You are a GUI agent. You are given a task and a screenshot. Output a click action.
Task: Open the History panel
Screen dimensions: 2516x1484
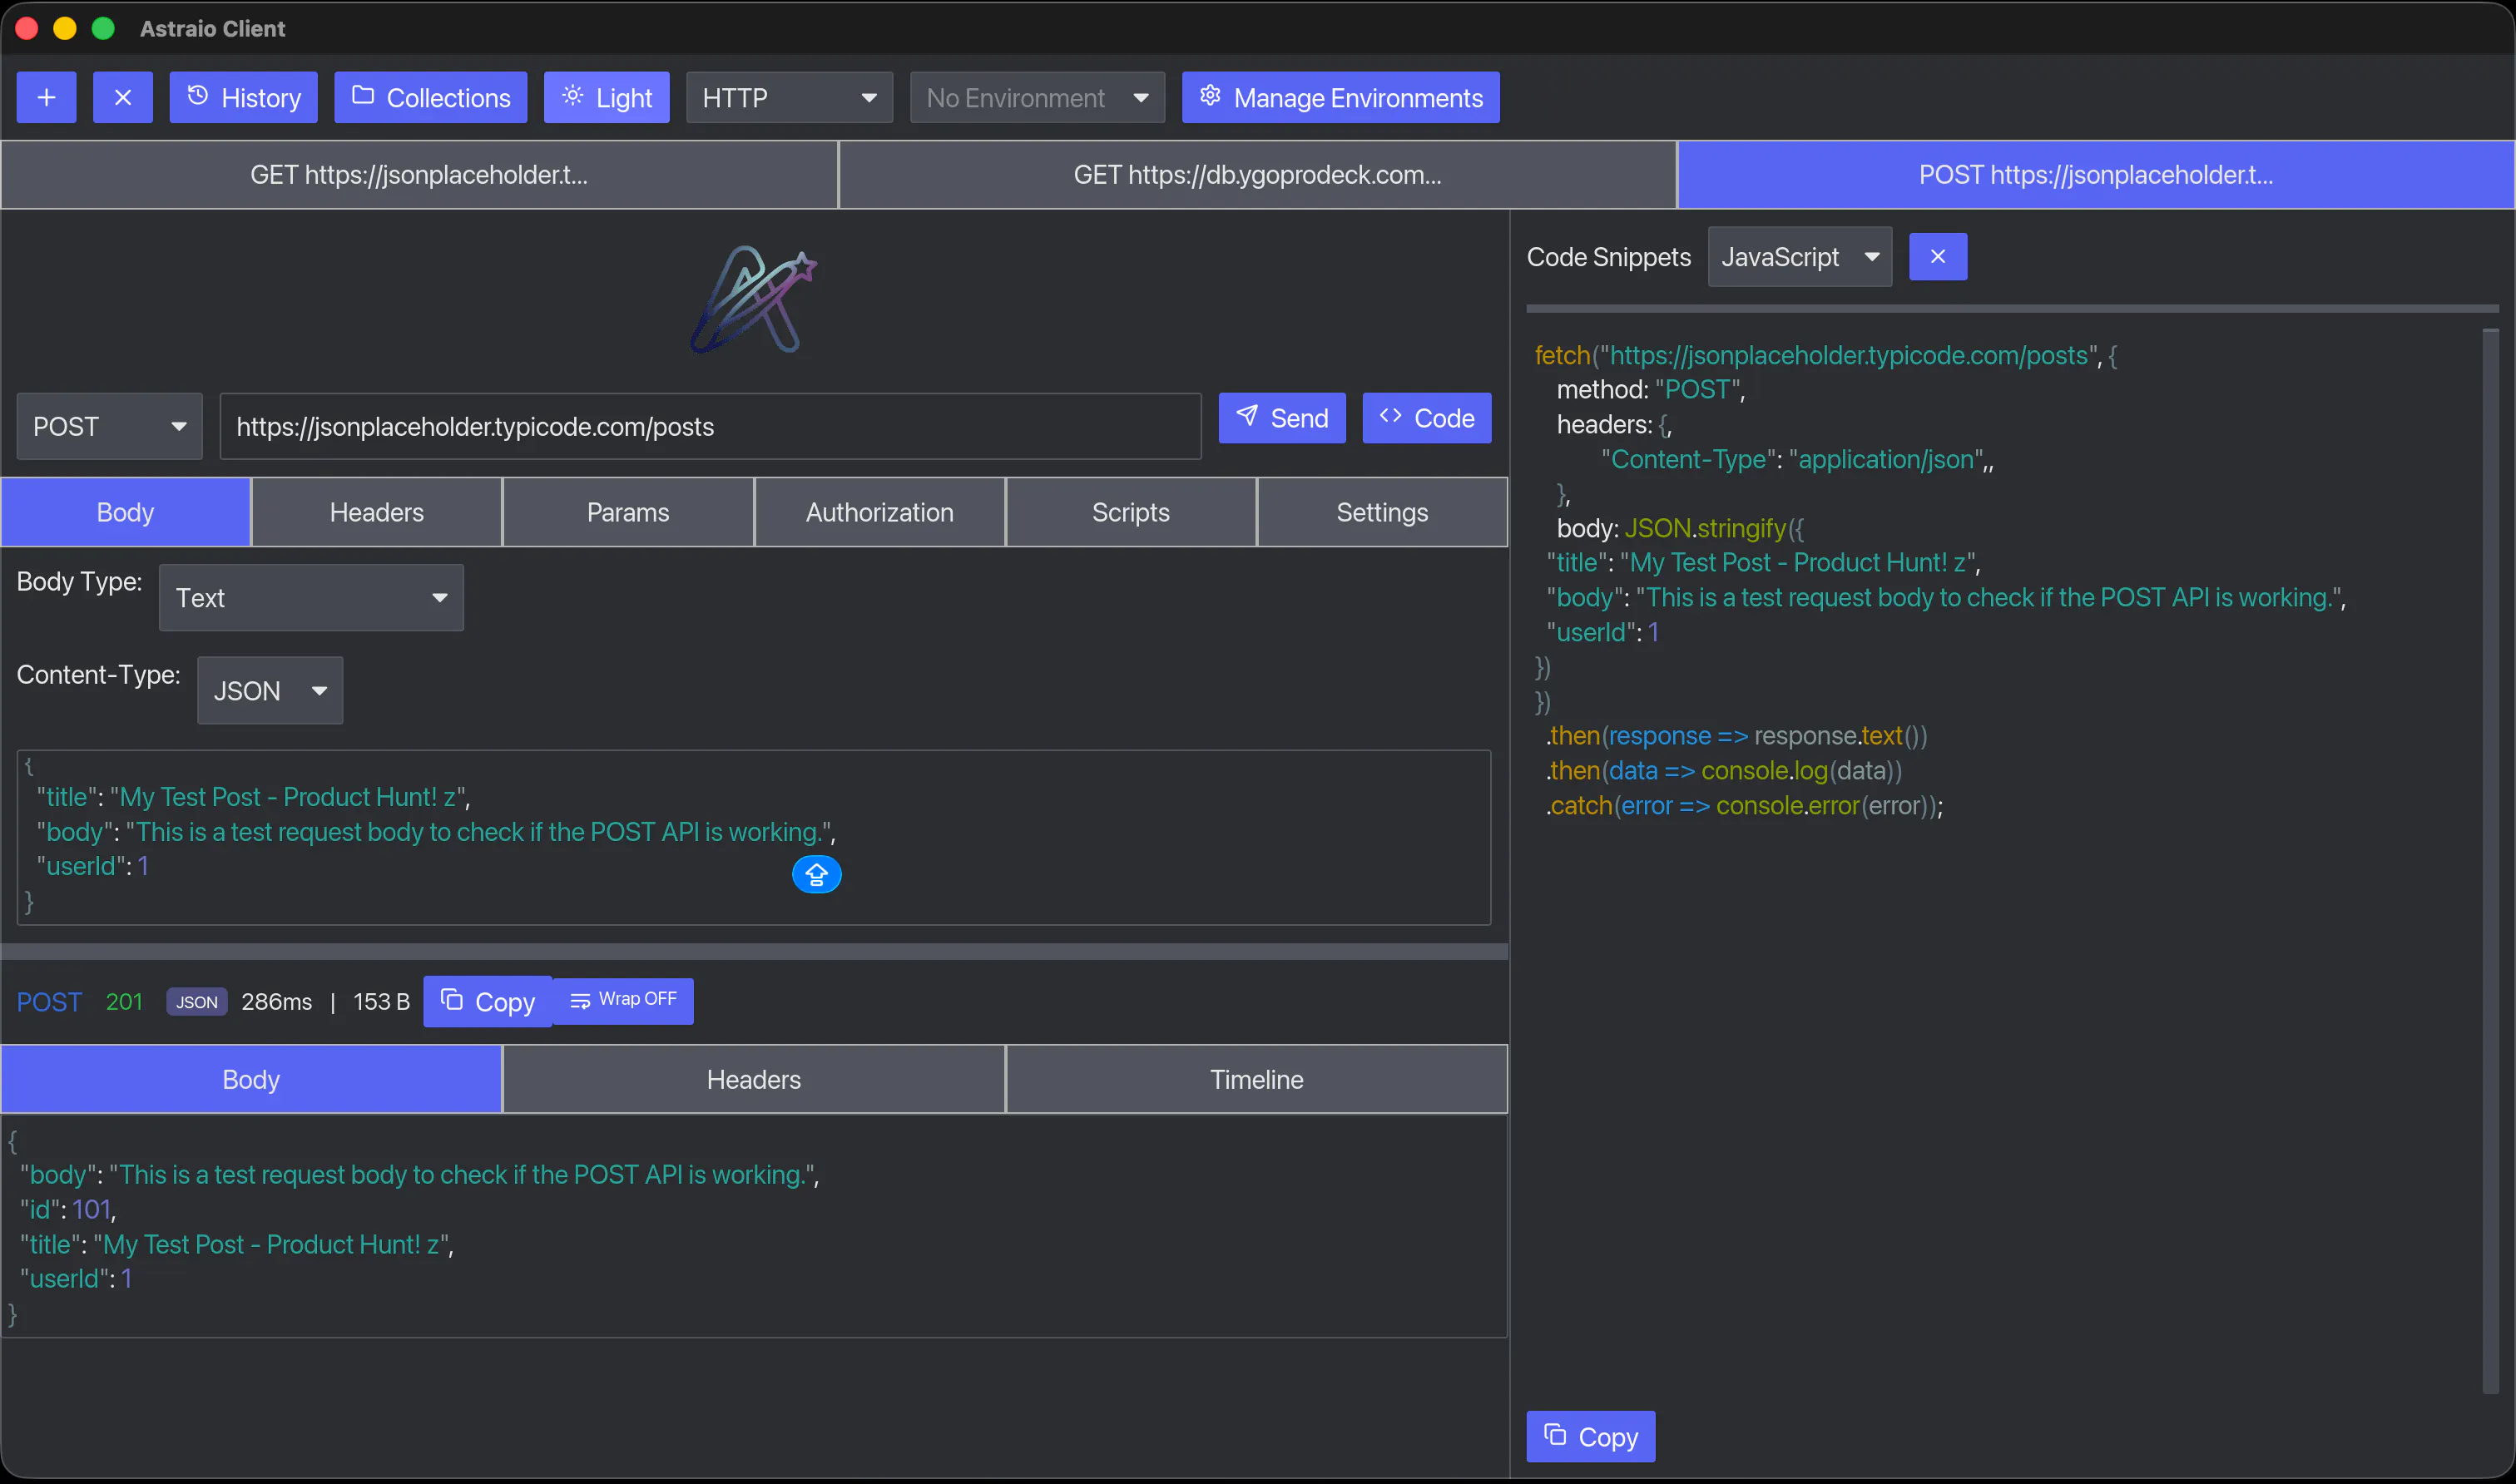tap(243, 97)
